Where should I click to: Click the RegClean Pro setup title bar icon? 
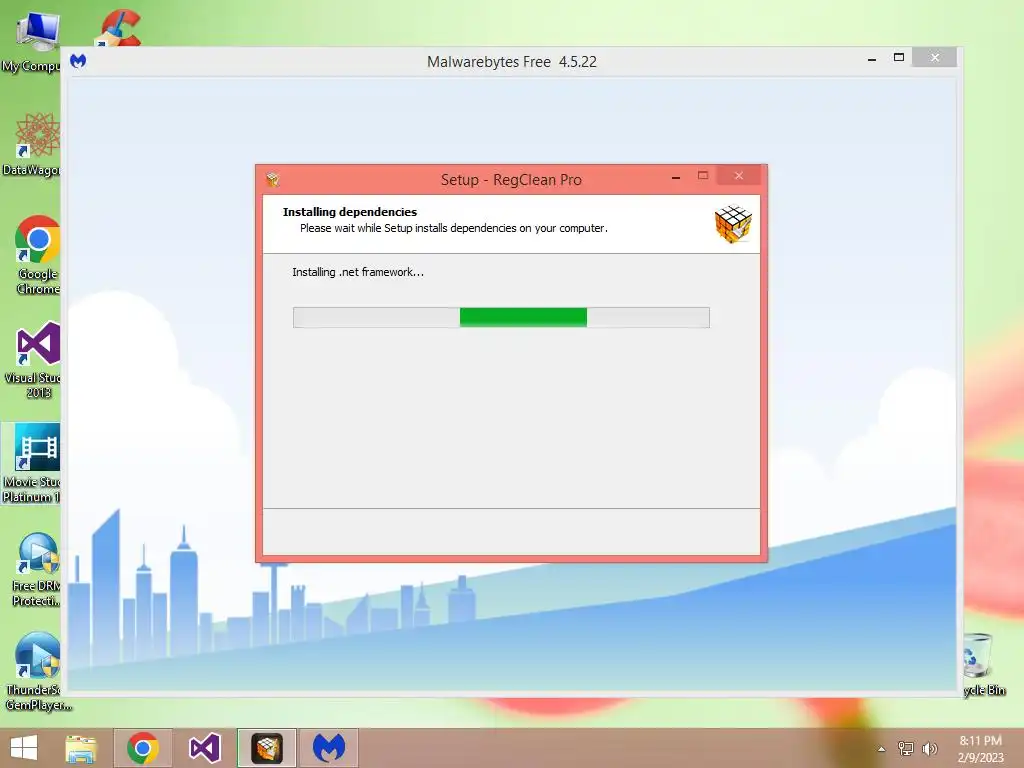click(x=273, y=180)
